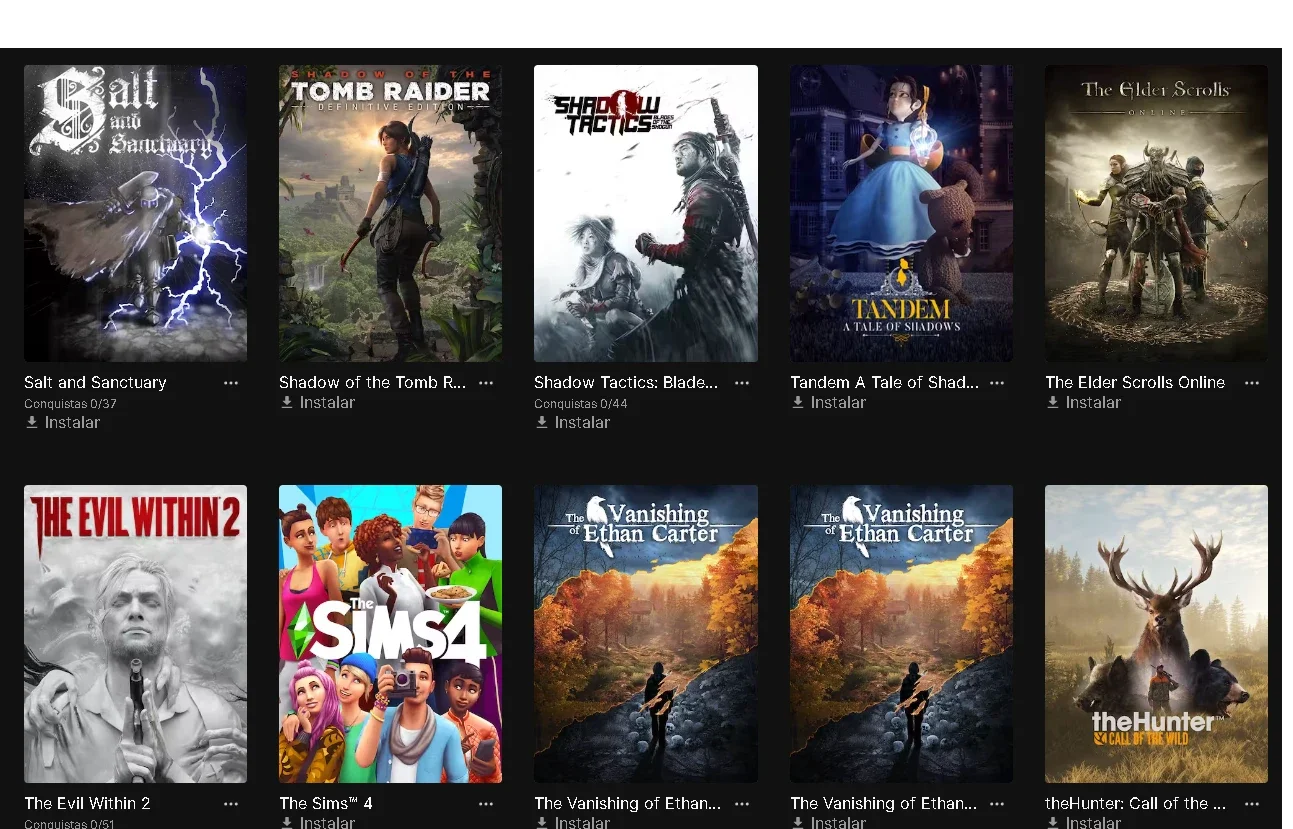Open options menu for Tandem A Tale of Shadows
The width and height of the screenshot is (1293, 829).
point(997,383)
